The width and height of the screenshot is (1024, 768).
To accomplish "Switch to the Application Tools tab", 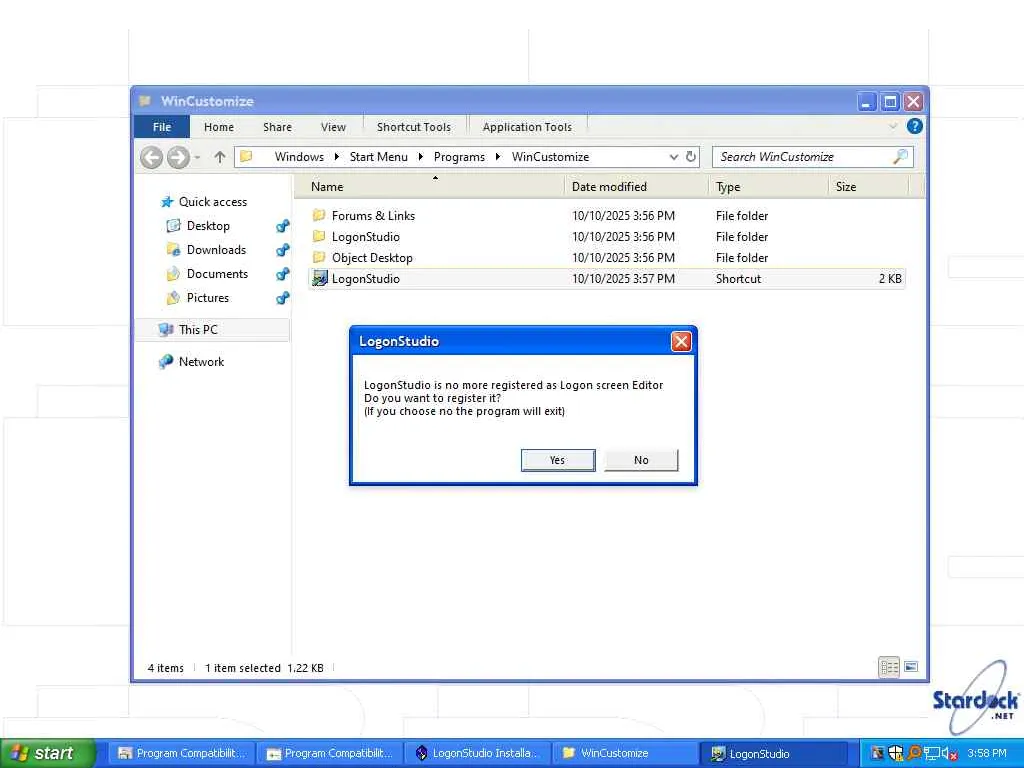I will [527, 127].
